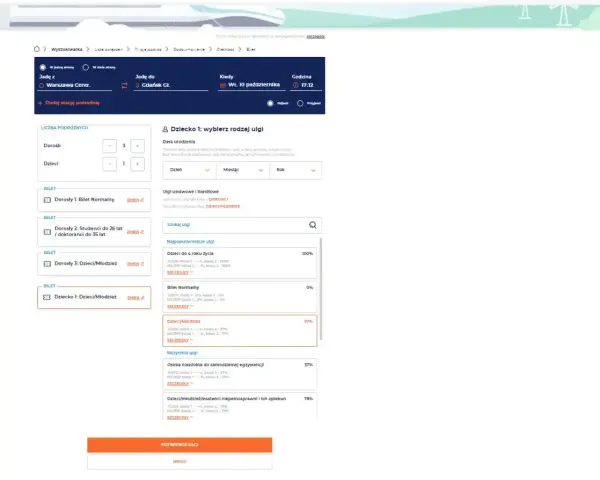
Task: Select highlighted Dzieci/Młodzież discount card
Action: click(240, 331)
